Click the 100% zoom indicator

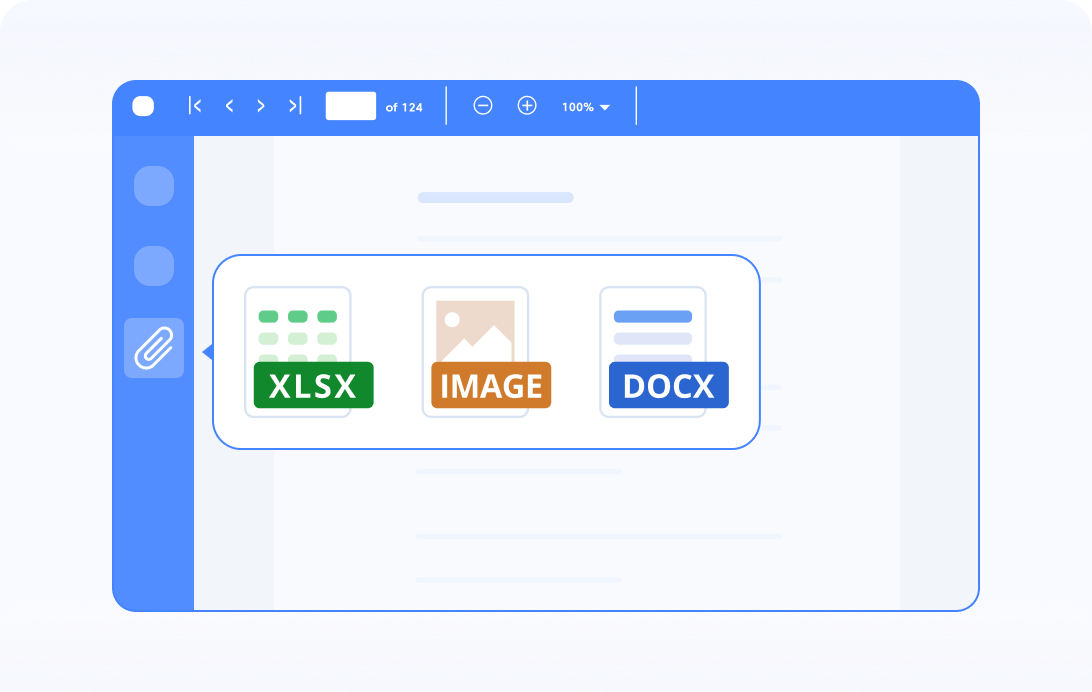tap(577, 106)
